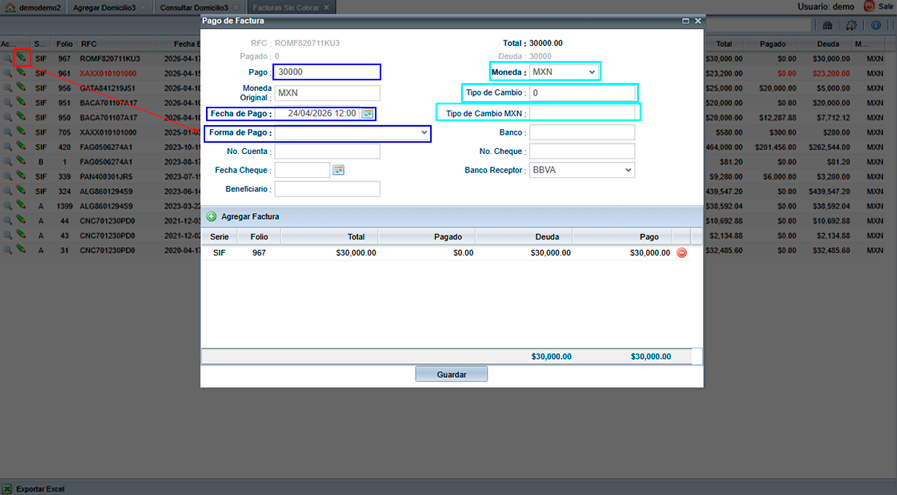Close the Pago de Factura dialog

click(698, 20)
